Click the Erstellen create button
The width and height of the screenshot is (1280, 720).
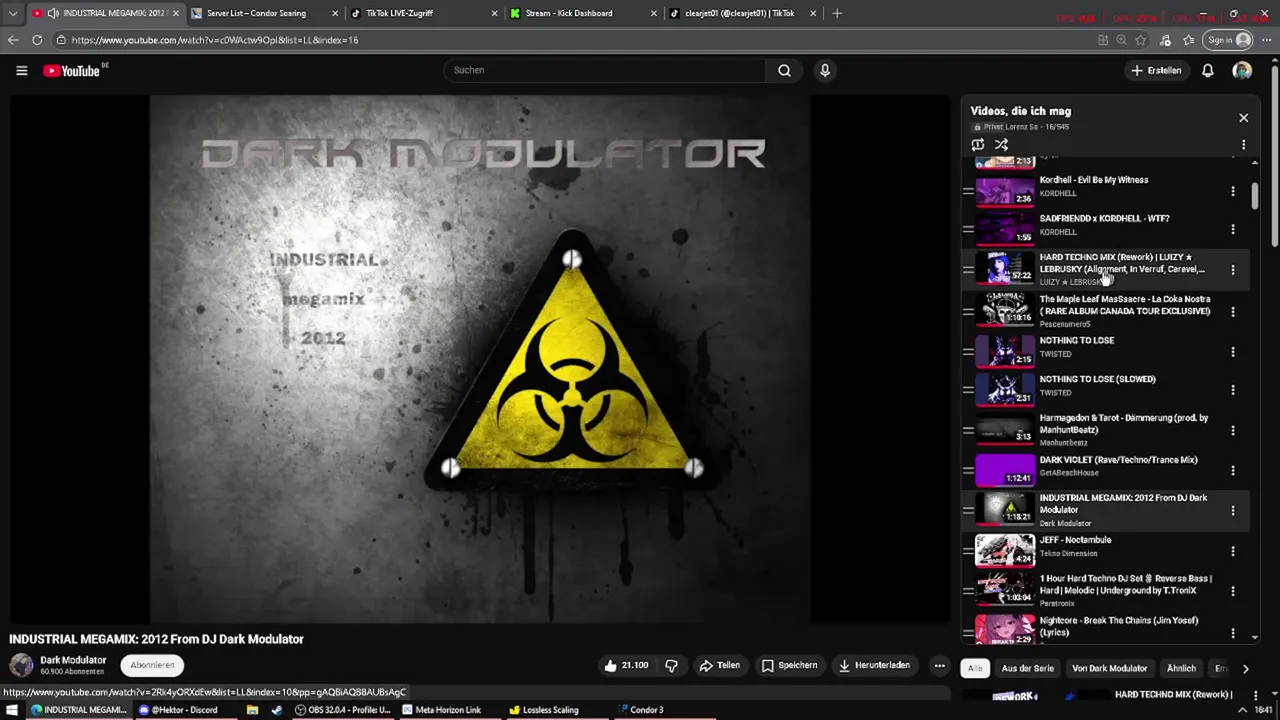coord(1157,70)
